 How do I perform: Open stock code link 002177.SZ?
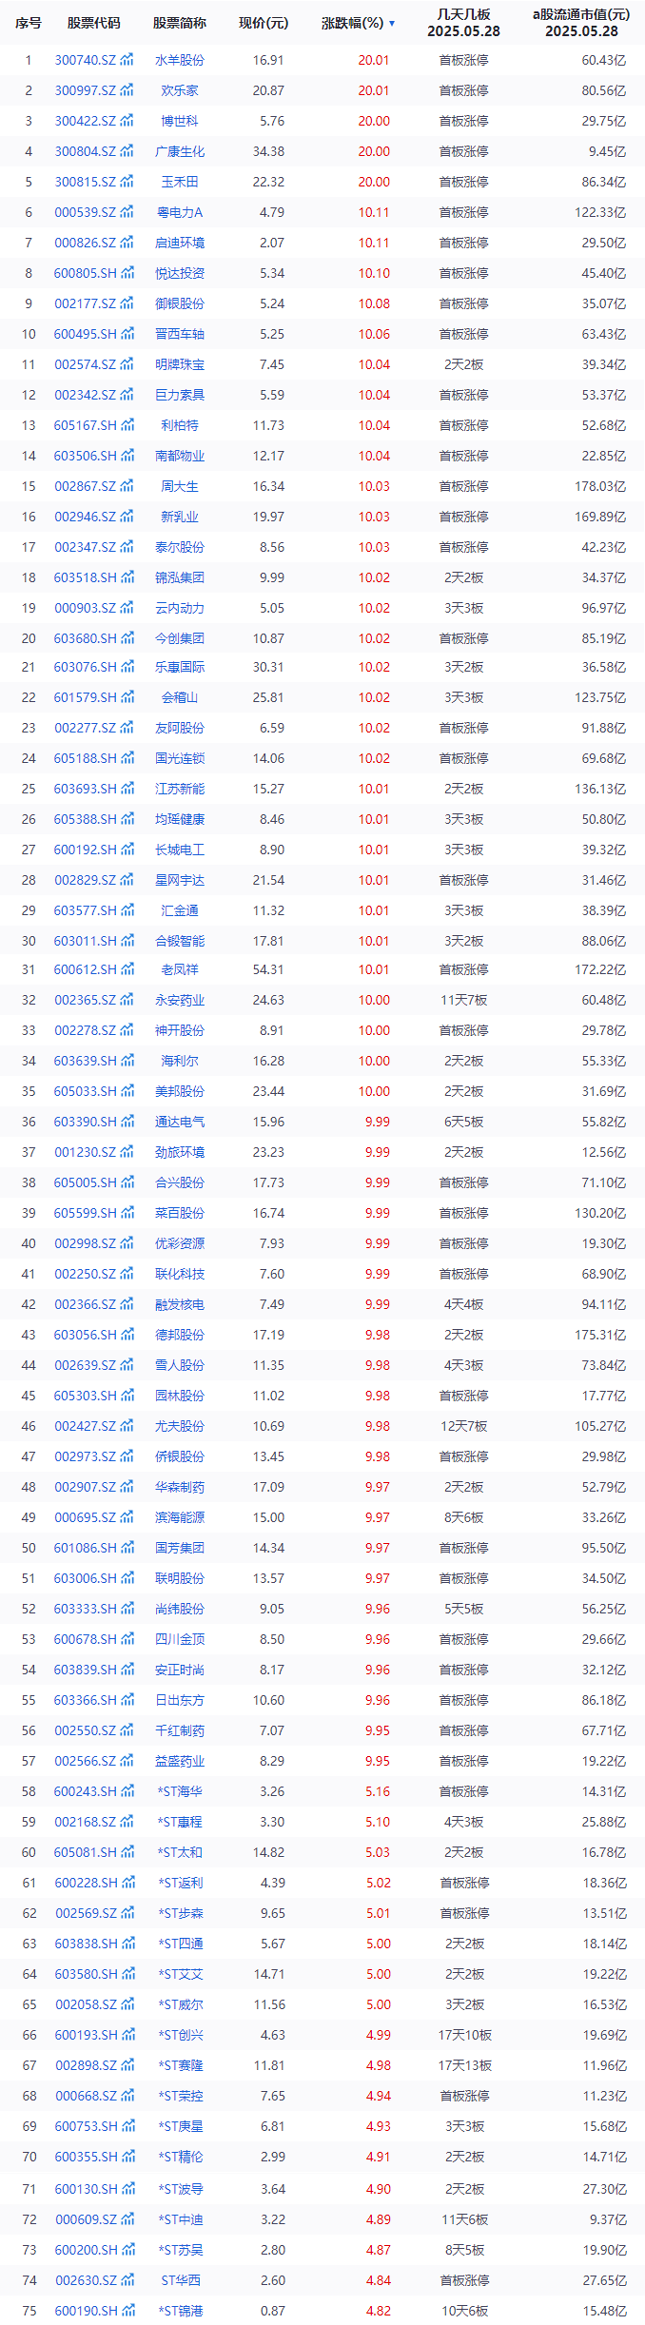[x=85, y=304]
